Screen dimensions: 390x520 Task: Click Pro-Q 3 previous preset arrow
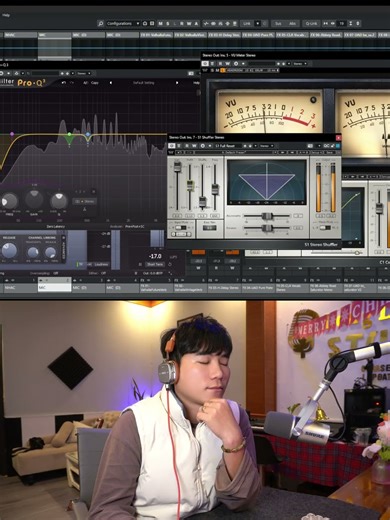pos(111,83)
